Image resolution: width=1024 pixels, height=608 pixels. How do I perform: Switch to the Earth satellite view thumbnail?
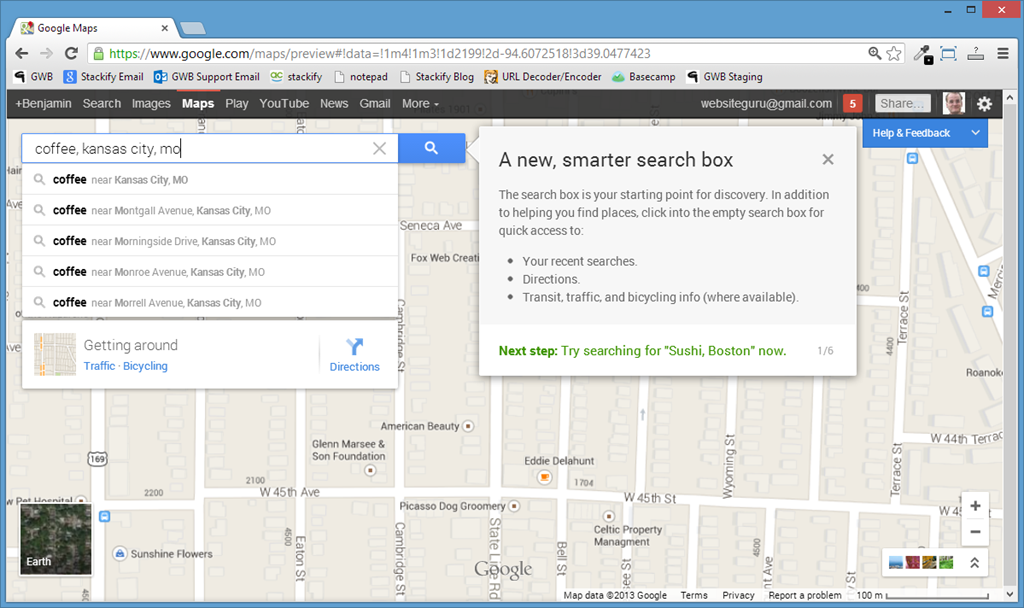[56, 539]
